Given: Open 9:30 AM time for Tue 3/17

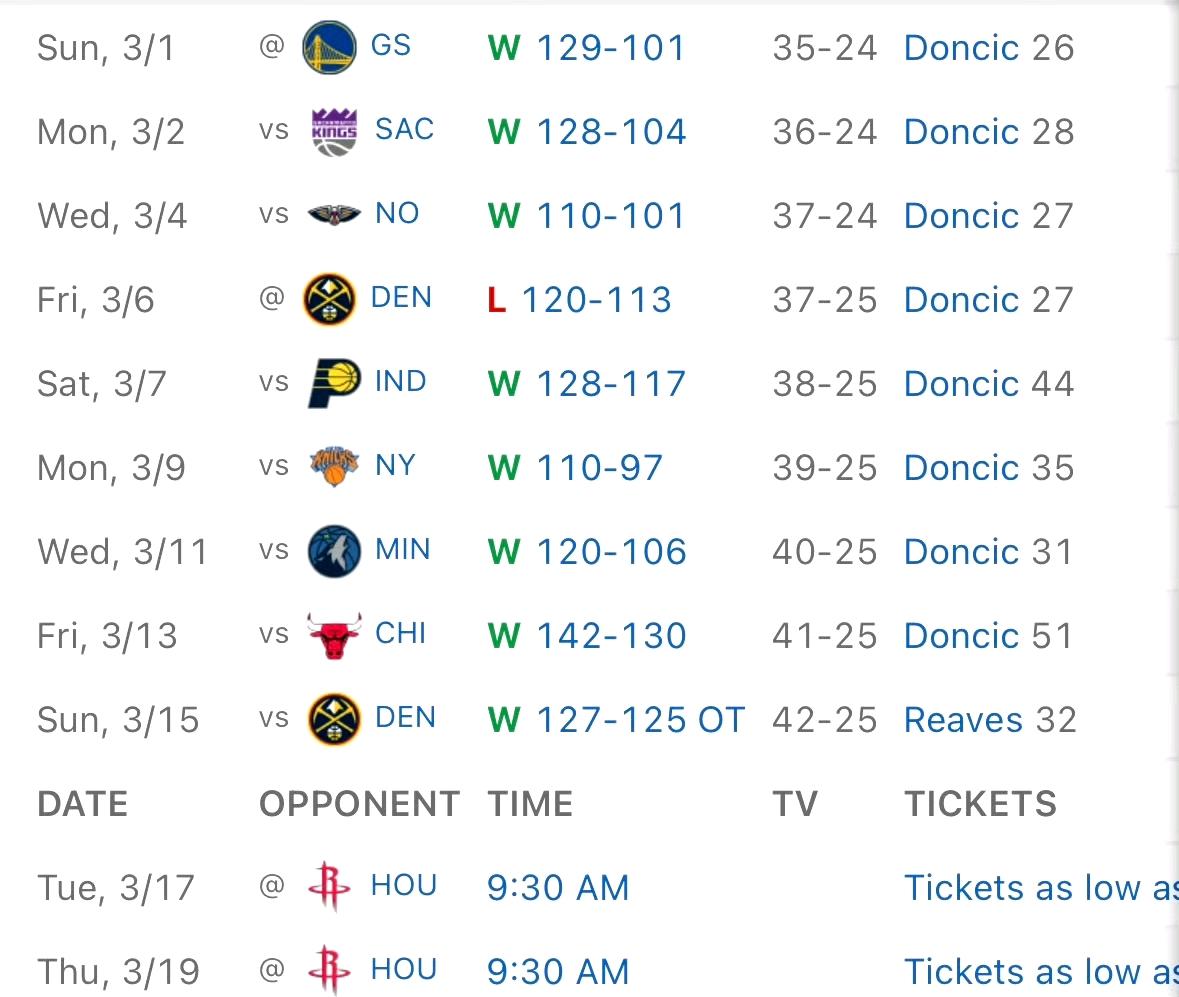Looking at the screenshot, I should (557, 888).
